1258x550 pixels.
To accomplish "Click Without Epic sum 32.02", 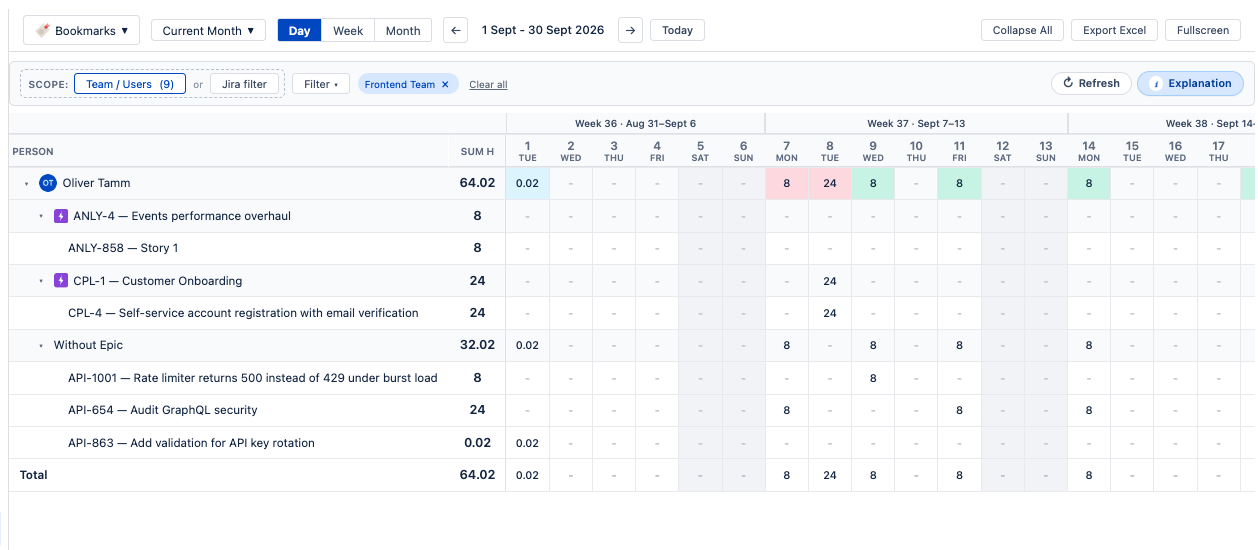I will pos(477,345).
